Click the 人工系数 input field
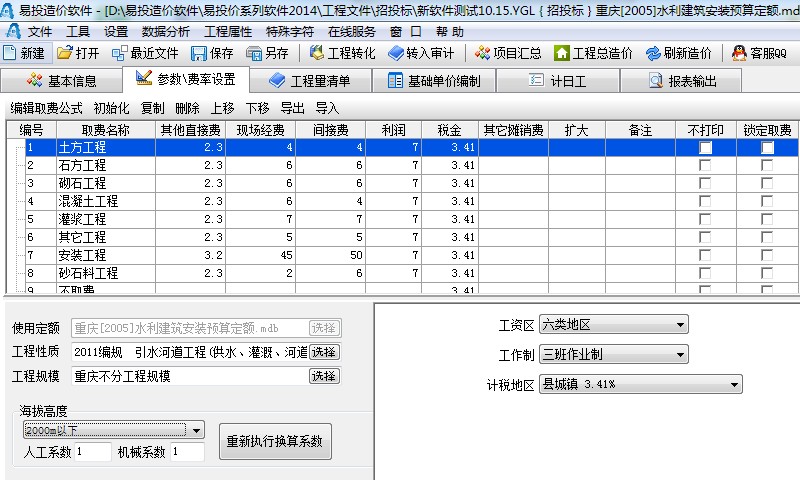 (x=92, y=452)
